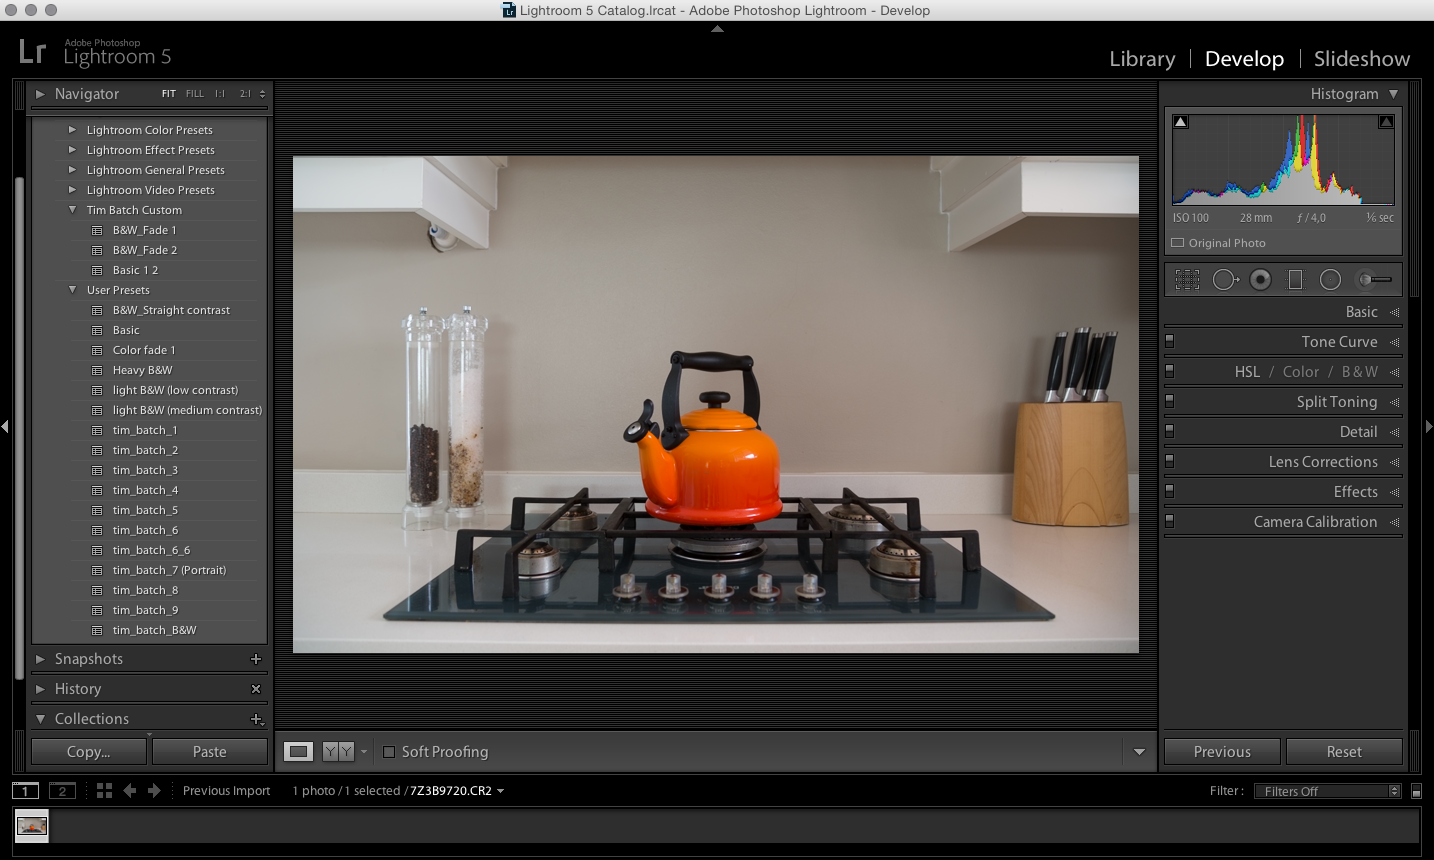Toggle Split Toning panel on/off switch
This screenshot has height=860, width=1434.
click(x=1169, y=401)
